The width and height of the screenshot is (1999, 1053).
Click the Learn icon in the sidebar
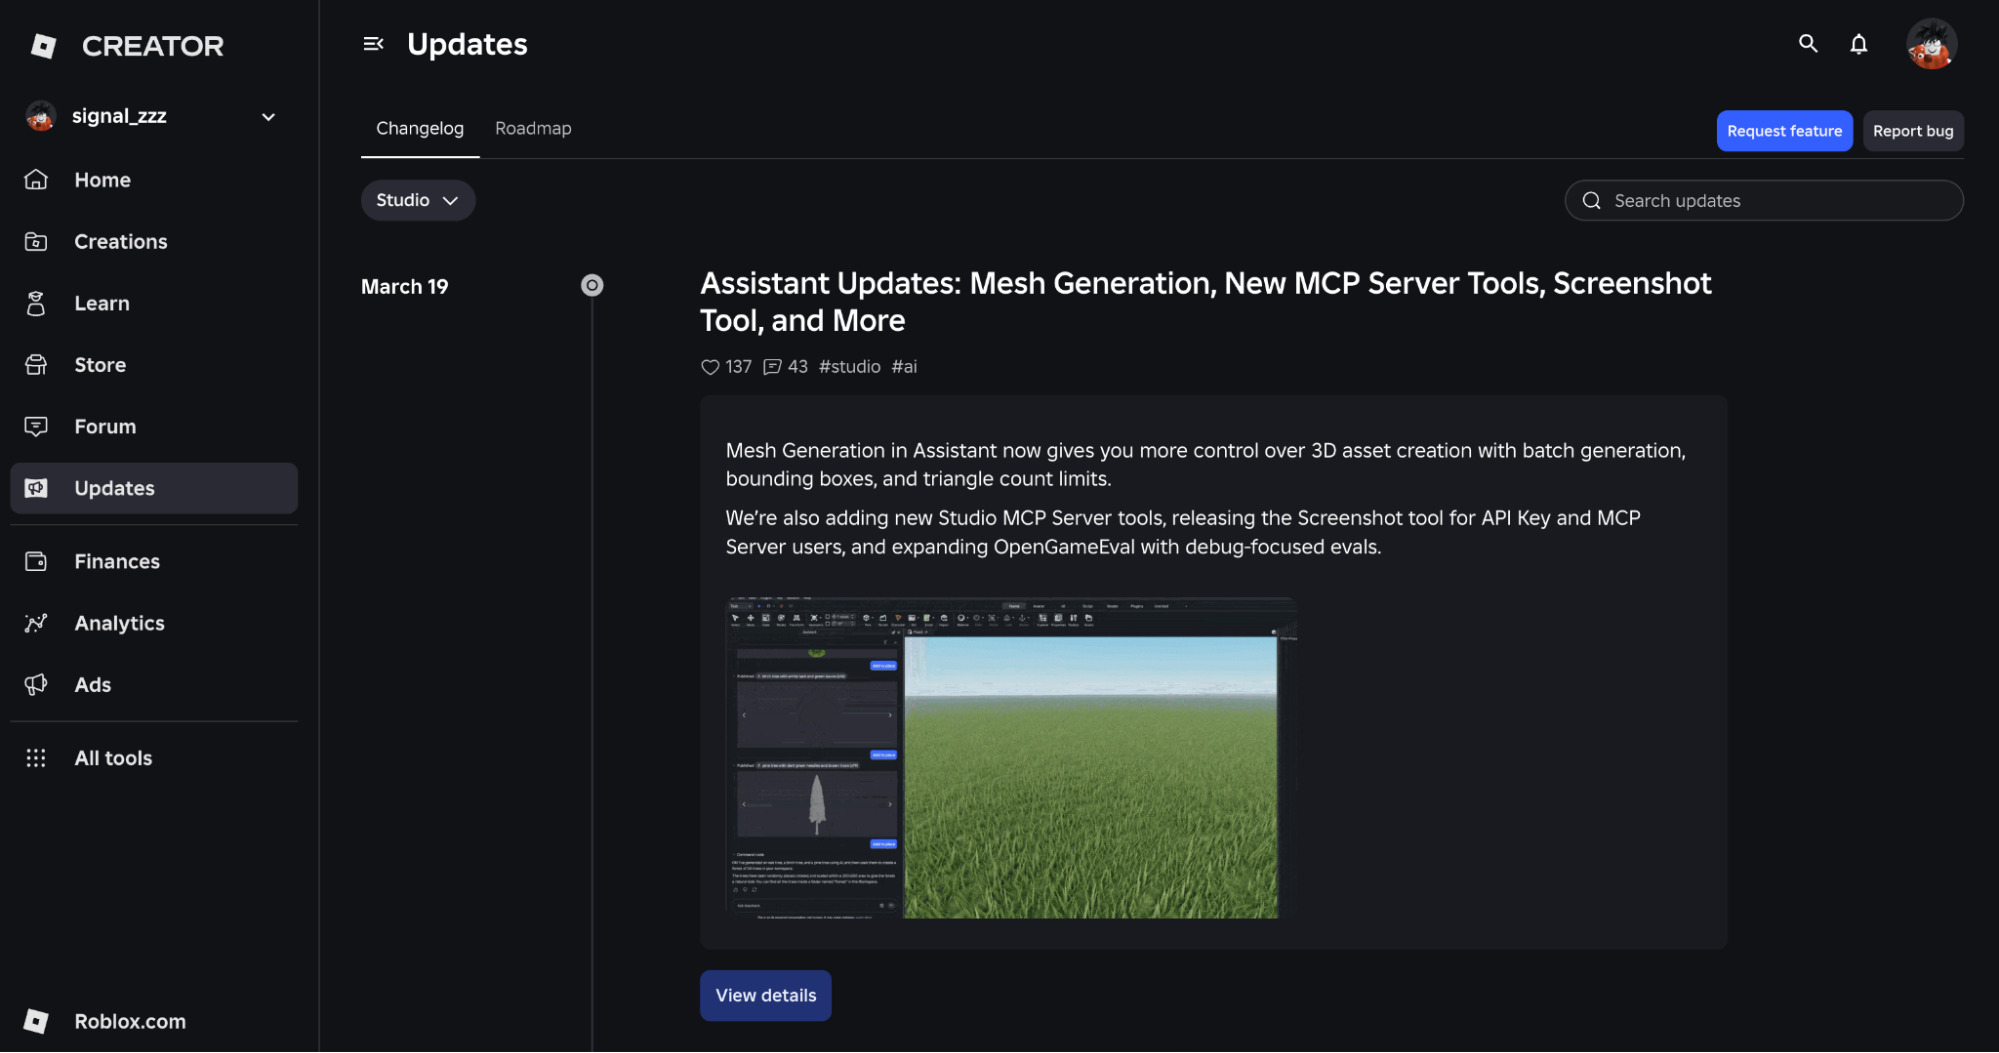tap(36, 304)
